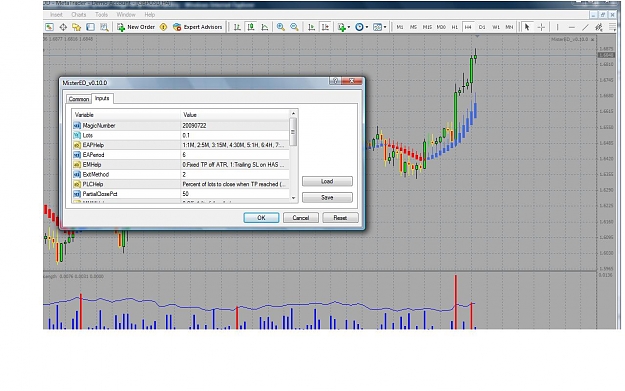Screen dimensions: 625x391
Task: Click the inputs list scroll up arrow
Action: (x=293, y=114)
